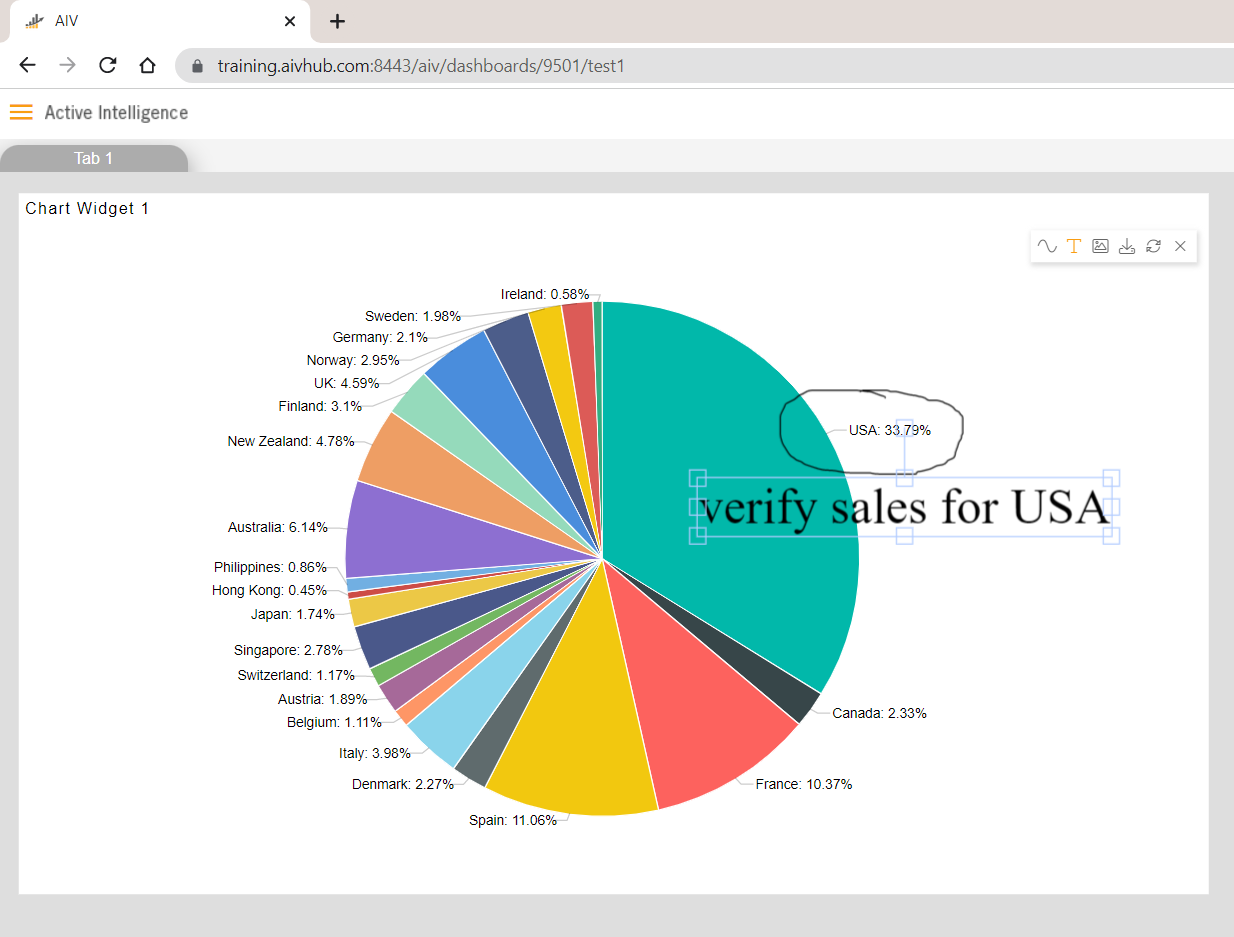Download the annotated chart
The height and width of the screenshot is (937, 1234).
tap(1127, 246)
